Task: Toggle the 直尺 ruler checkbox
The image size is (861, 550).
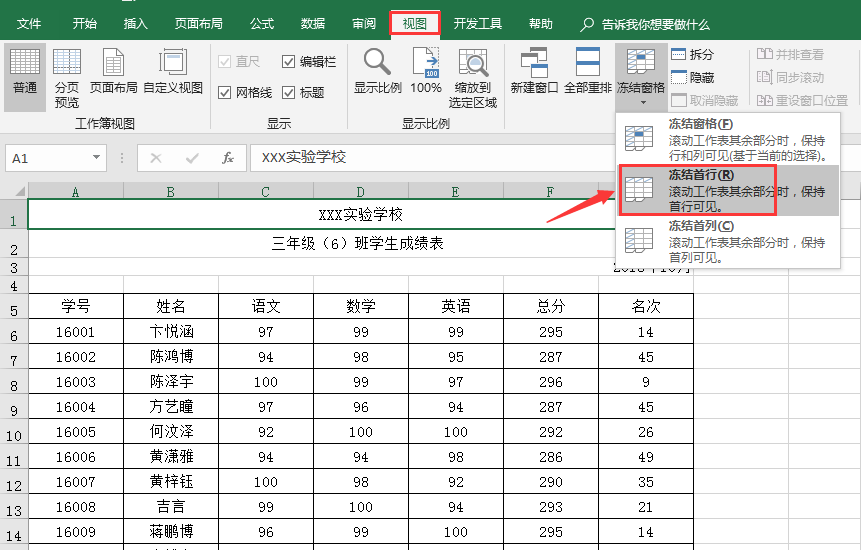Action: 224,61
